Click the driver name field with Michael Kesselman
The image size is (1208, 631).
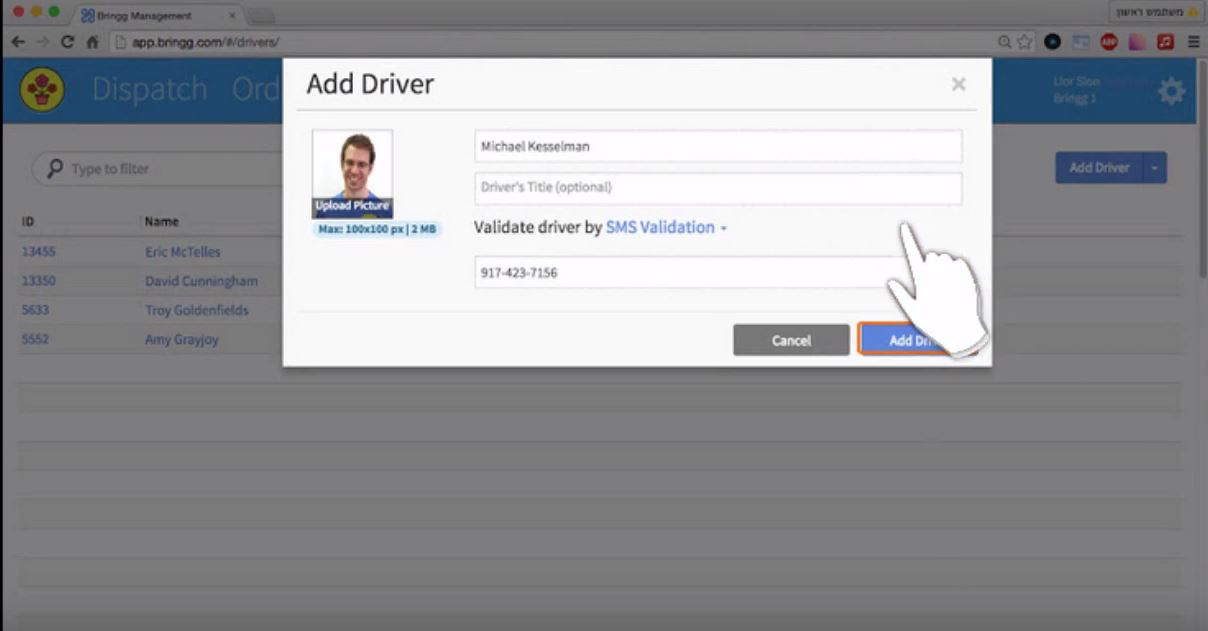coord(718,146)
